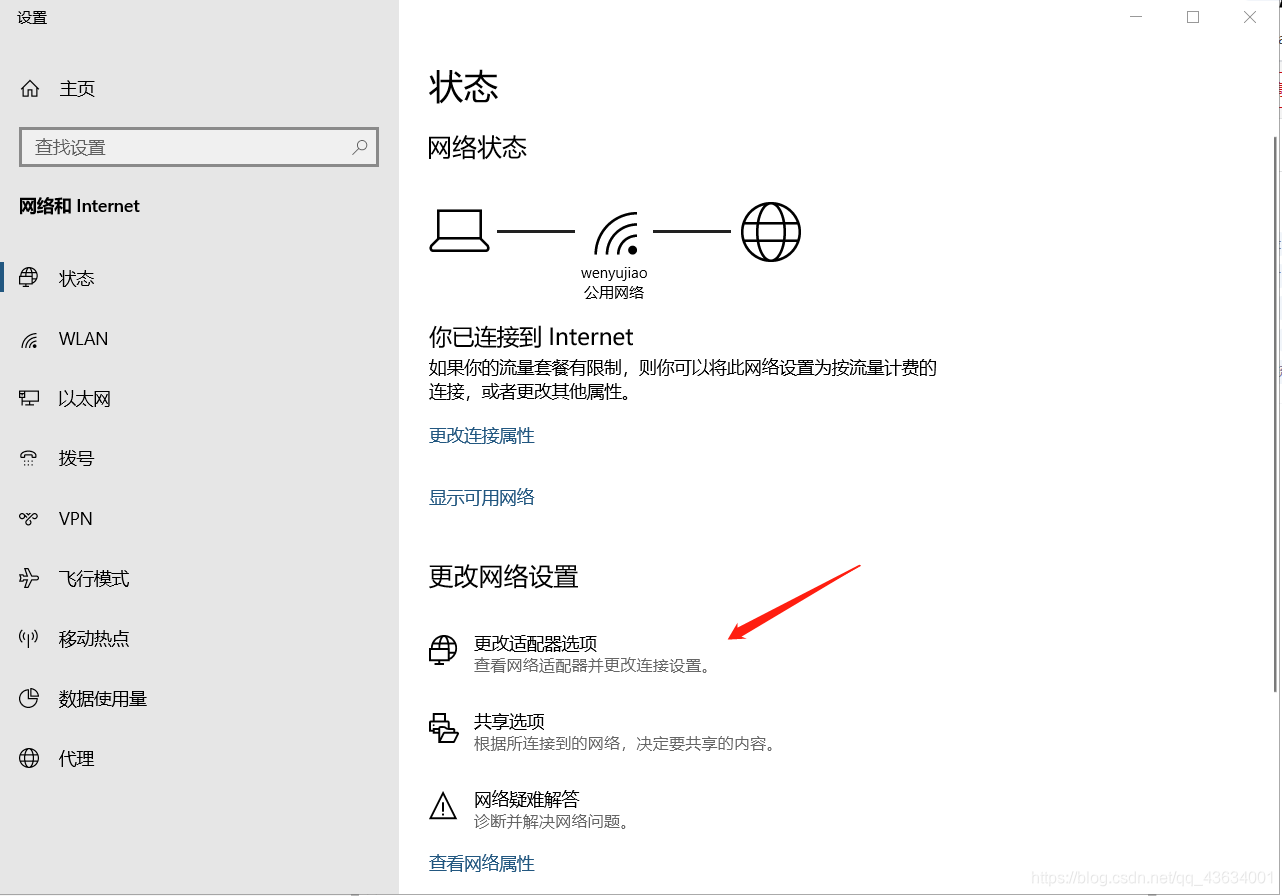1282x896 pixels.
Task: Click 更改连接属性 link
Action: click(x=482, y=436)
